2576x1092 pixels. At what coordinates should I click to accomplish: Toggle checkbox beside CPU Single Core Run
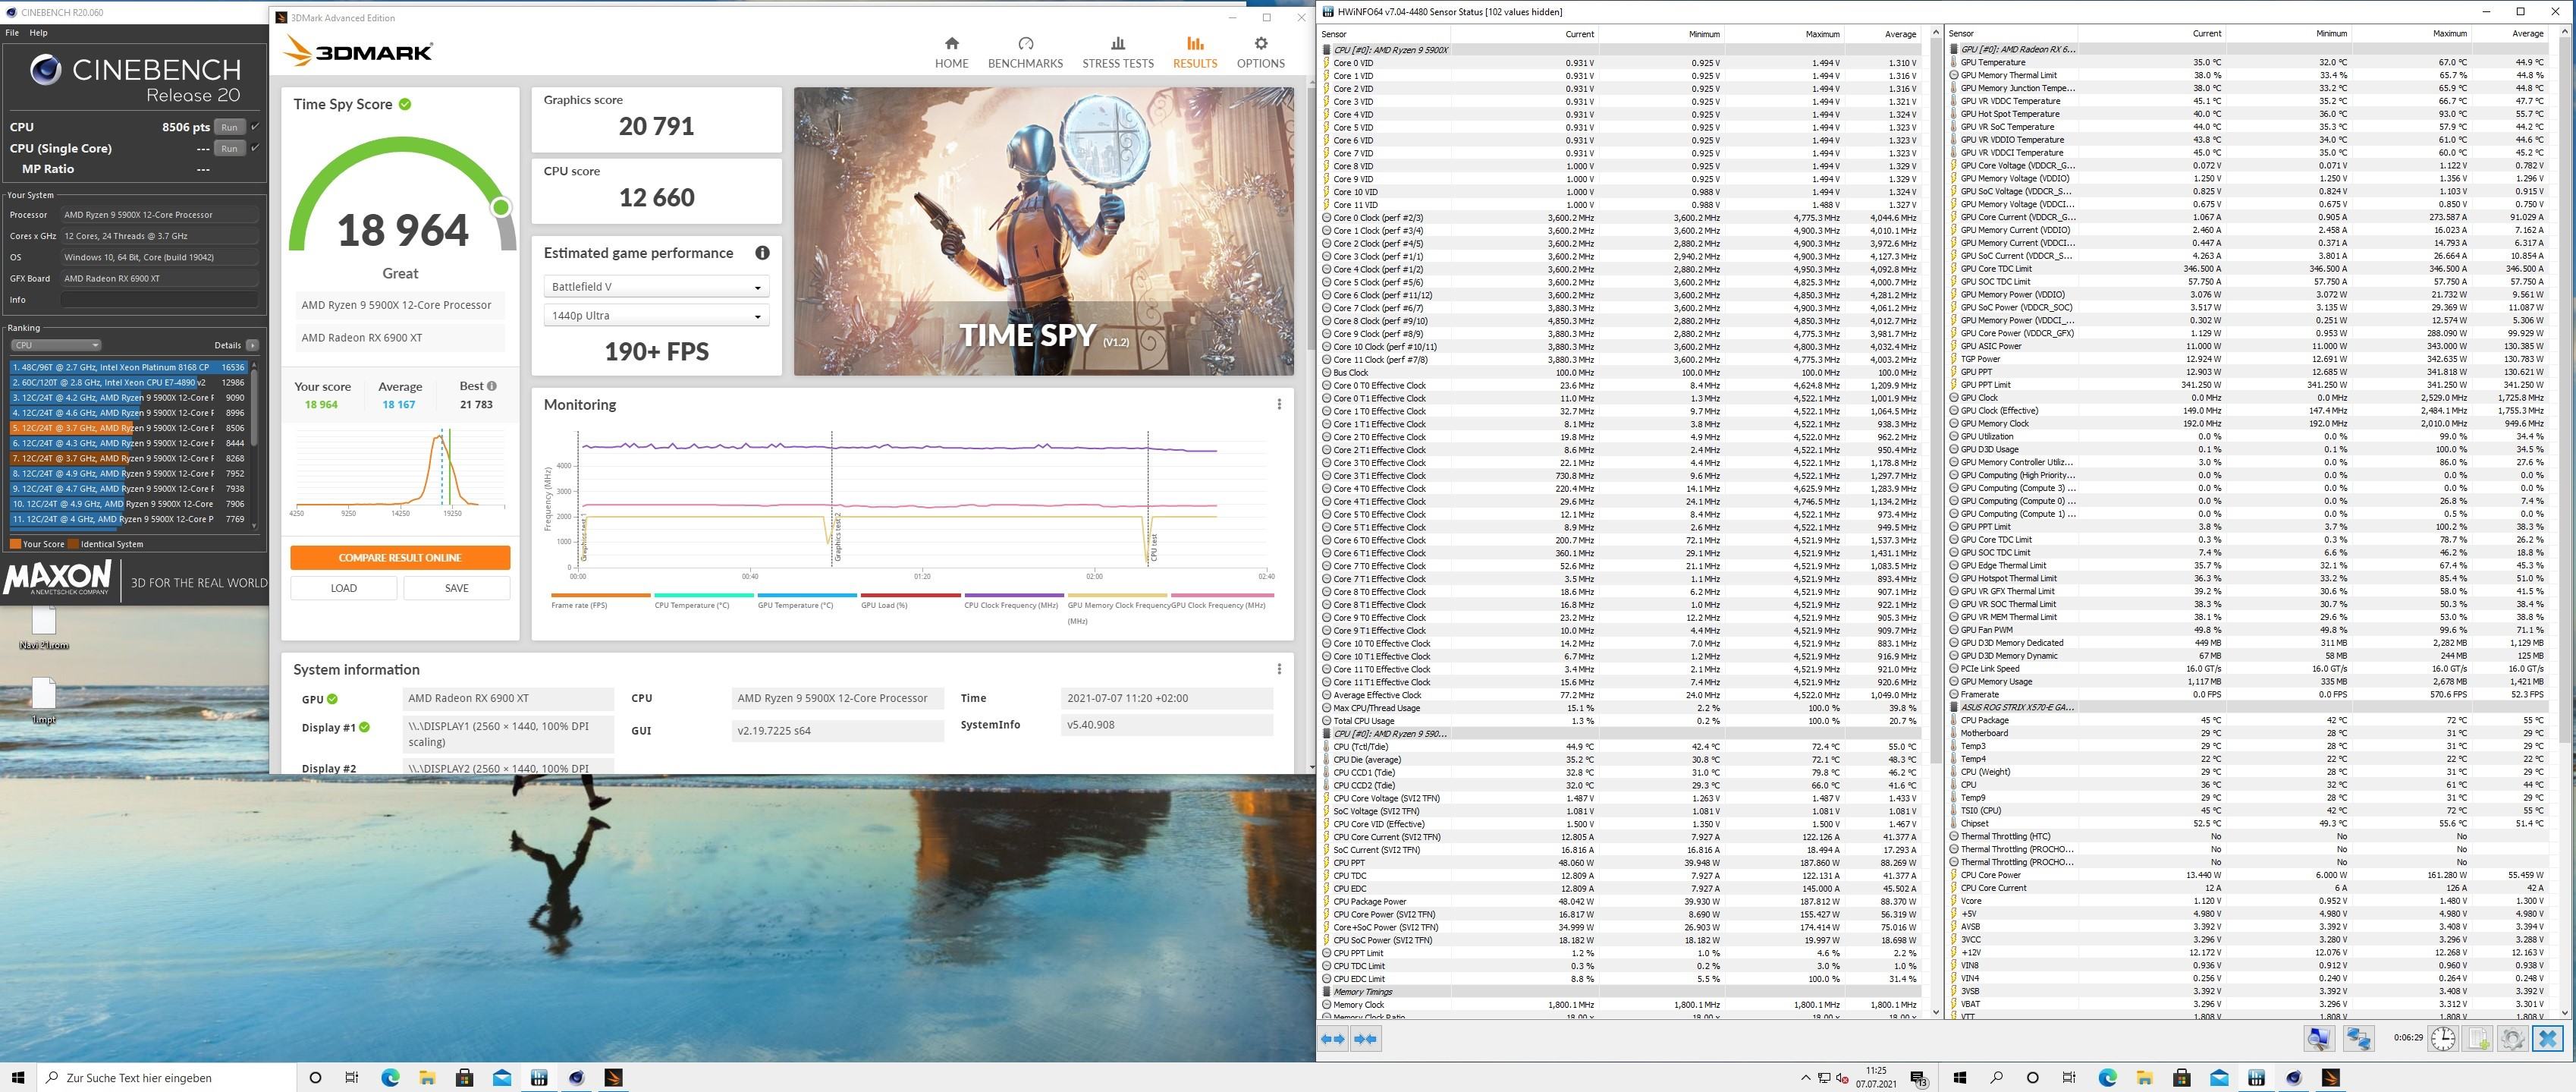point(255,148)
